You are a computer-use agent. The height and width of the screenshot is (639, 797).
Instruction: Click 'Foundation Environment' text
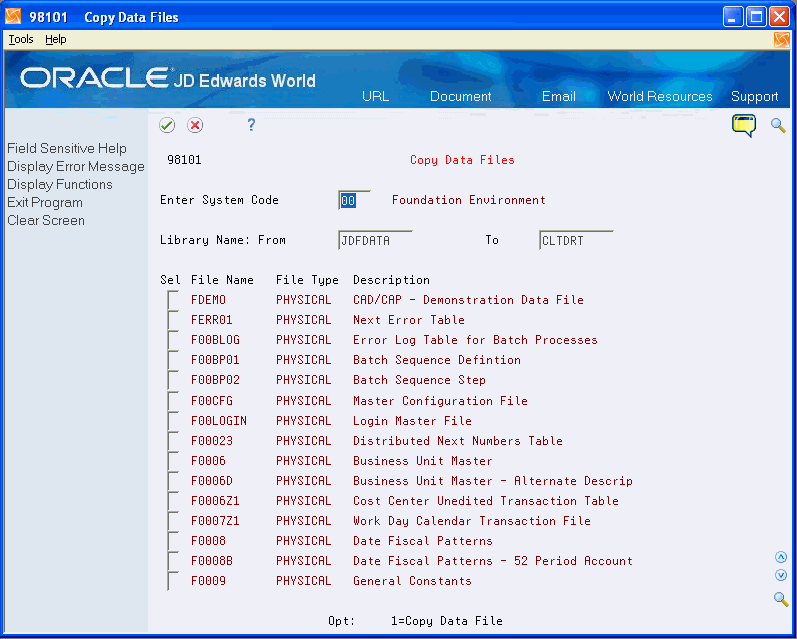(x=469, y=200)
